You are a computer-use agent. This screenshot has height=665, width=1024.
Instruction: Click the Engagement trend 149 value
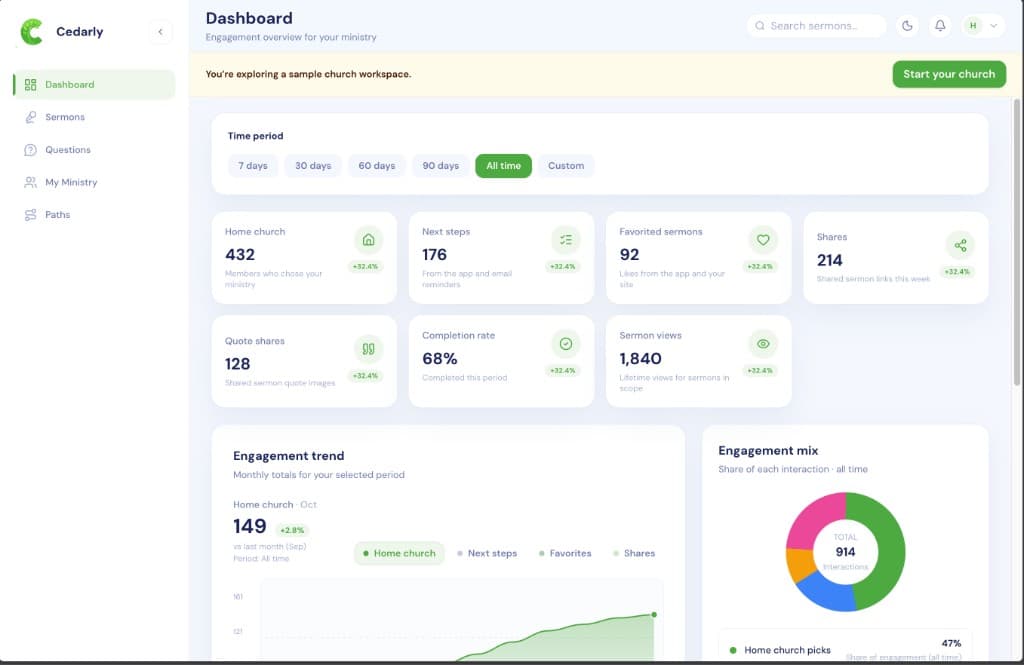[x=249, y=526]
